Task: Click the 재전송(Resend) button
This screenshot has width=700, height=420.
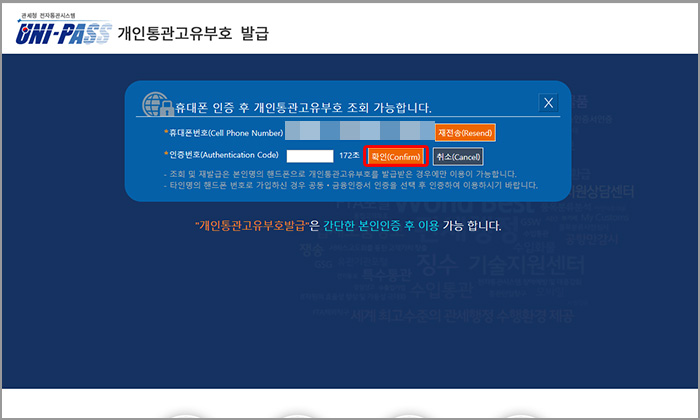Action: click(x=465, y=133)
